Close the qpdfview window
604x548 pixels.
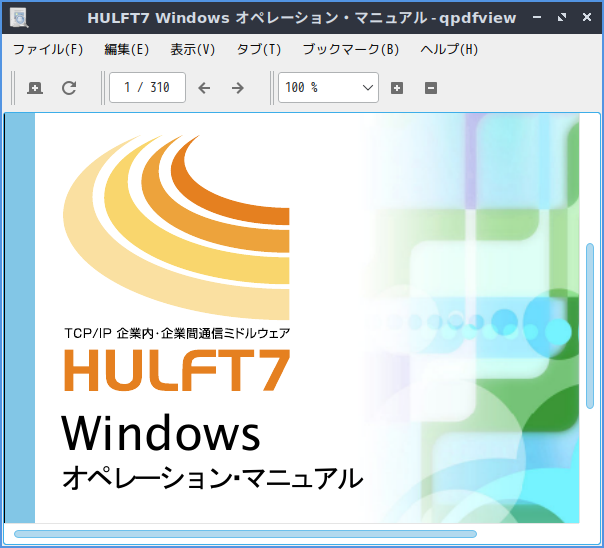[x=587, y=17]
